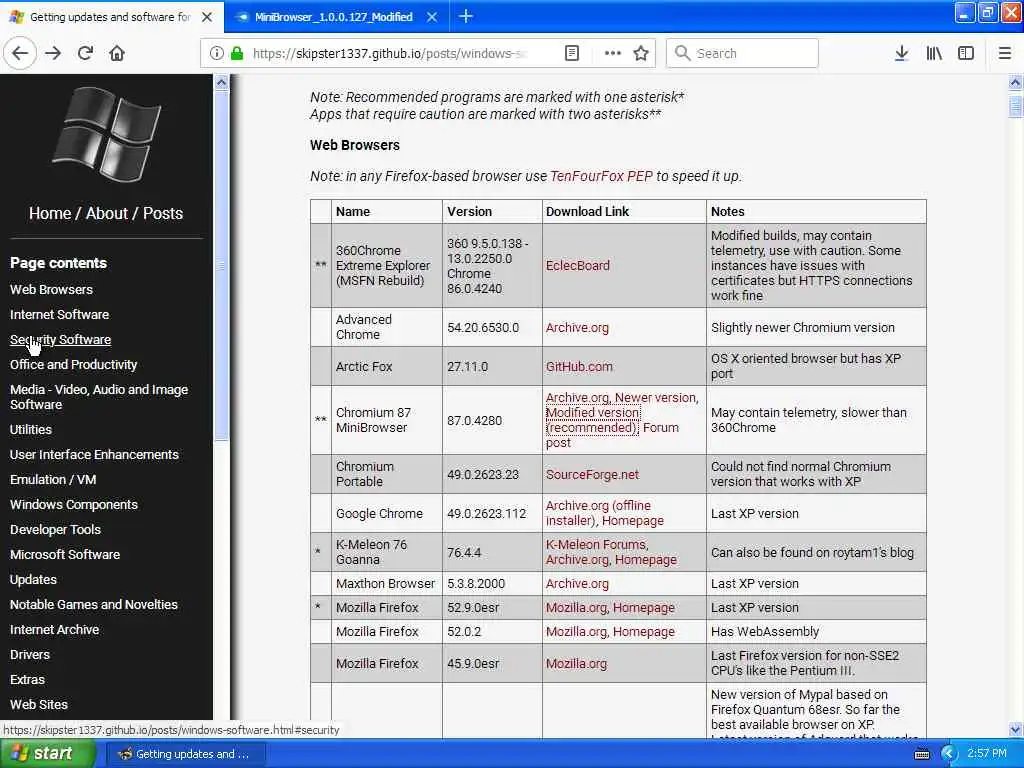Click sidebar scrollbar up arrow
The height and width of the screenshot is (768, 1024).
(x=221, y=82)
